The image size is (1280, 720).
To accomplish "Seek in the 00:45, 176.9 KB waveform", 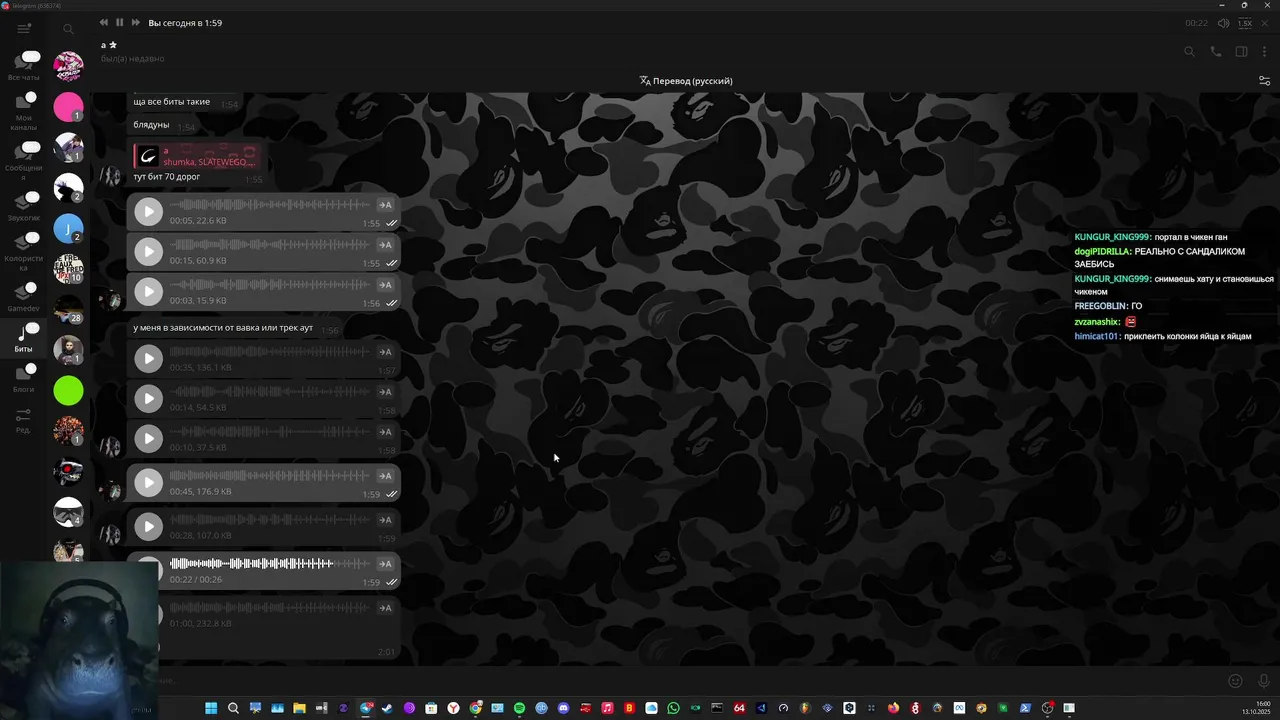I will coord(270,476).
